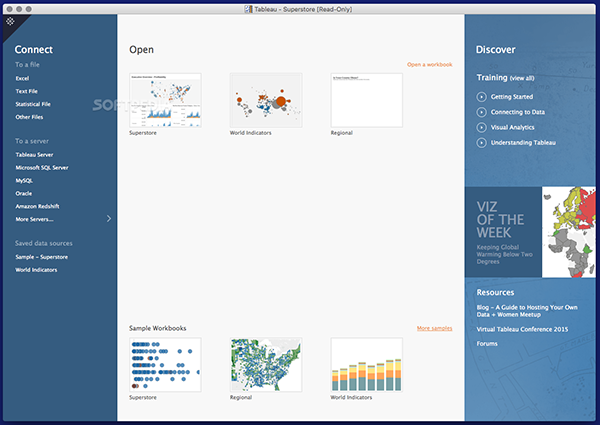Click the Viz of the Week map image
The width and height of the screenshot is (600, 425).
click(569, 232)
